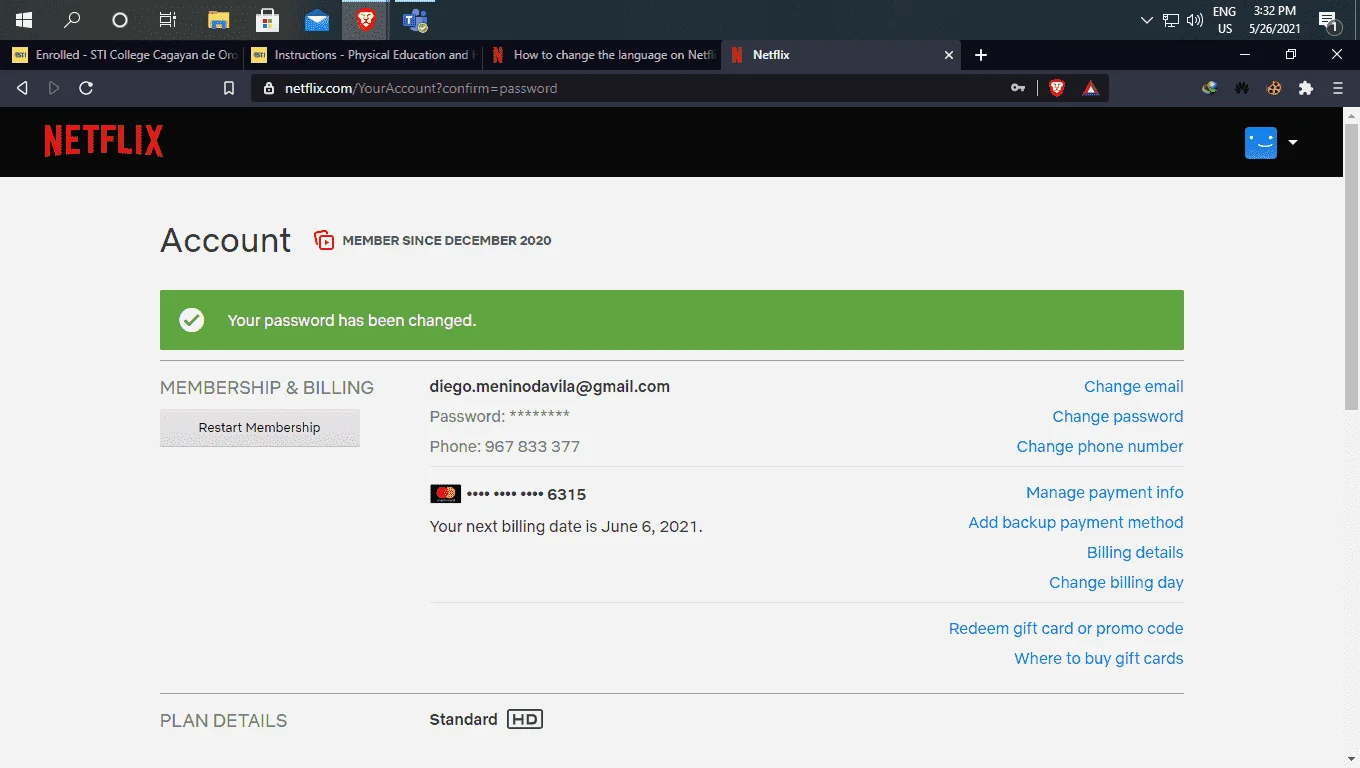Open the Windows Start menu
1360x768 pixels.
click(x=24, y=20)
